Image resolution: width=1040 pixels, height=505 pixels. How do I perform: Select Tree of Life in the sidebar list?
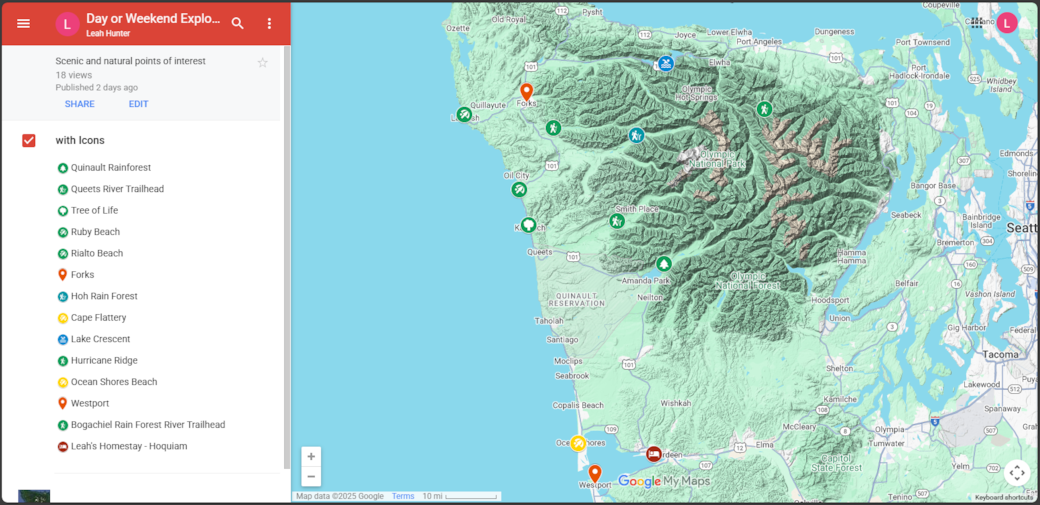pos(94,210)
